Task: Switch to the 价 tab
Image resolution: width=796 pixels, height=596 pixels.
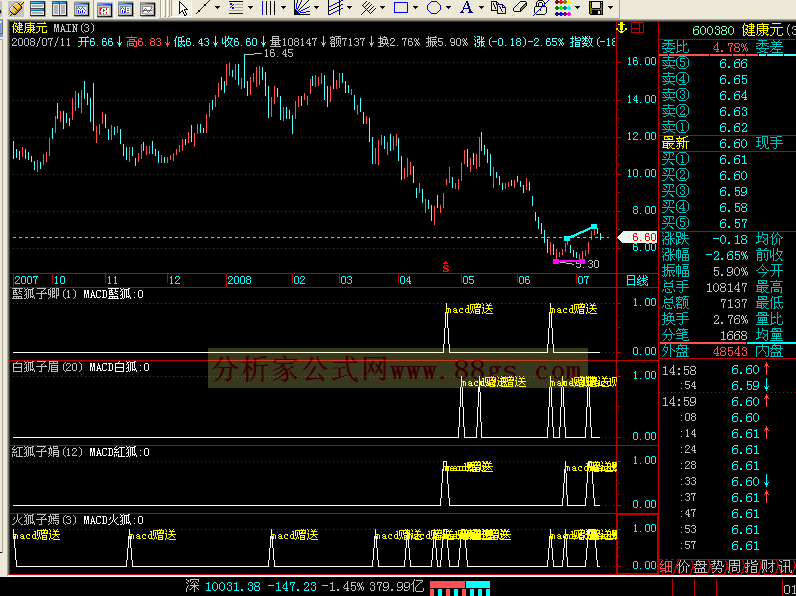Action: (x=684, y=567)
